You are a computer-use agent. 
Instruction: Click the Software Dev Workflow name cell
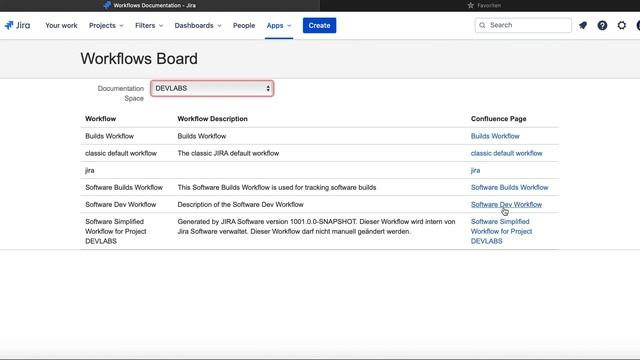[120, 204]
